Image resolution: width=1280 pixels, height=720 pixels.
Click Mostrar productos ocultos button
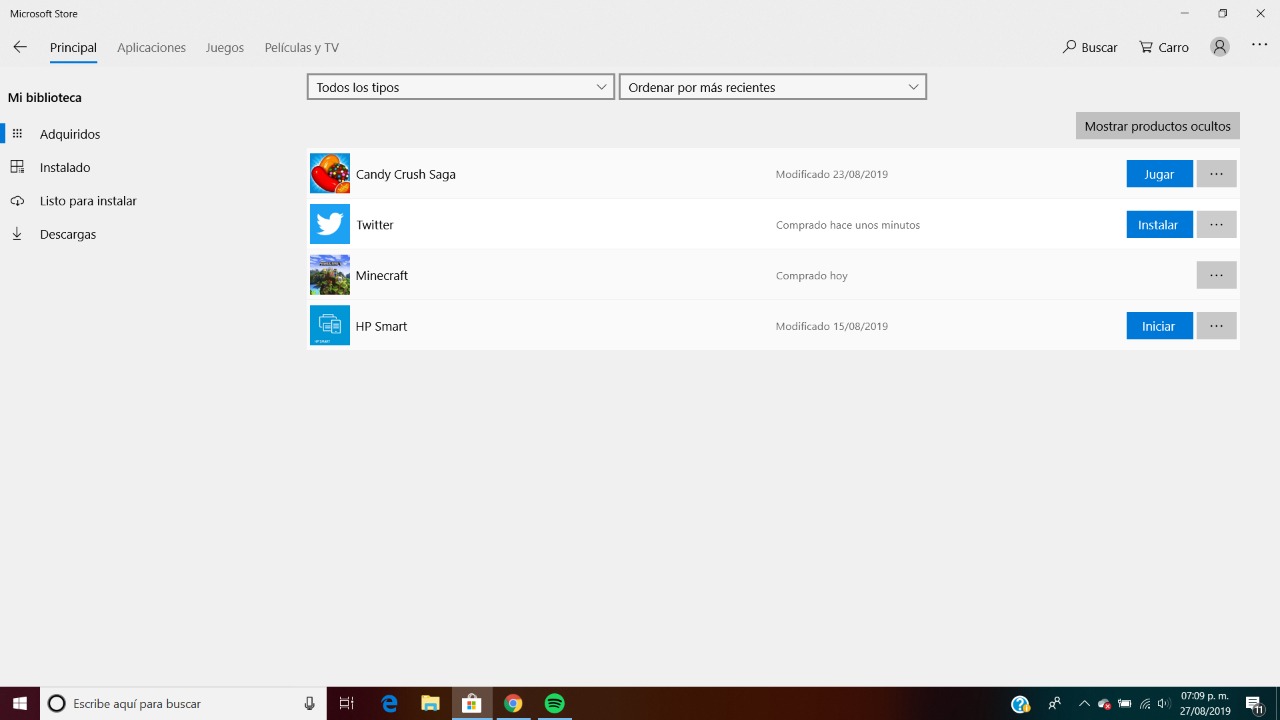click(1157, 126)
